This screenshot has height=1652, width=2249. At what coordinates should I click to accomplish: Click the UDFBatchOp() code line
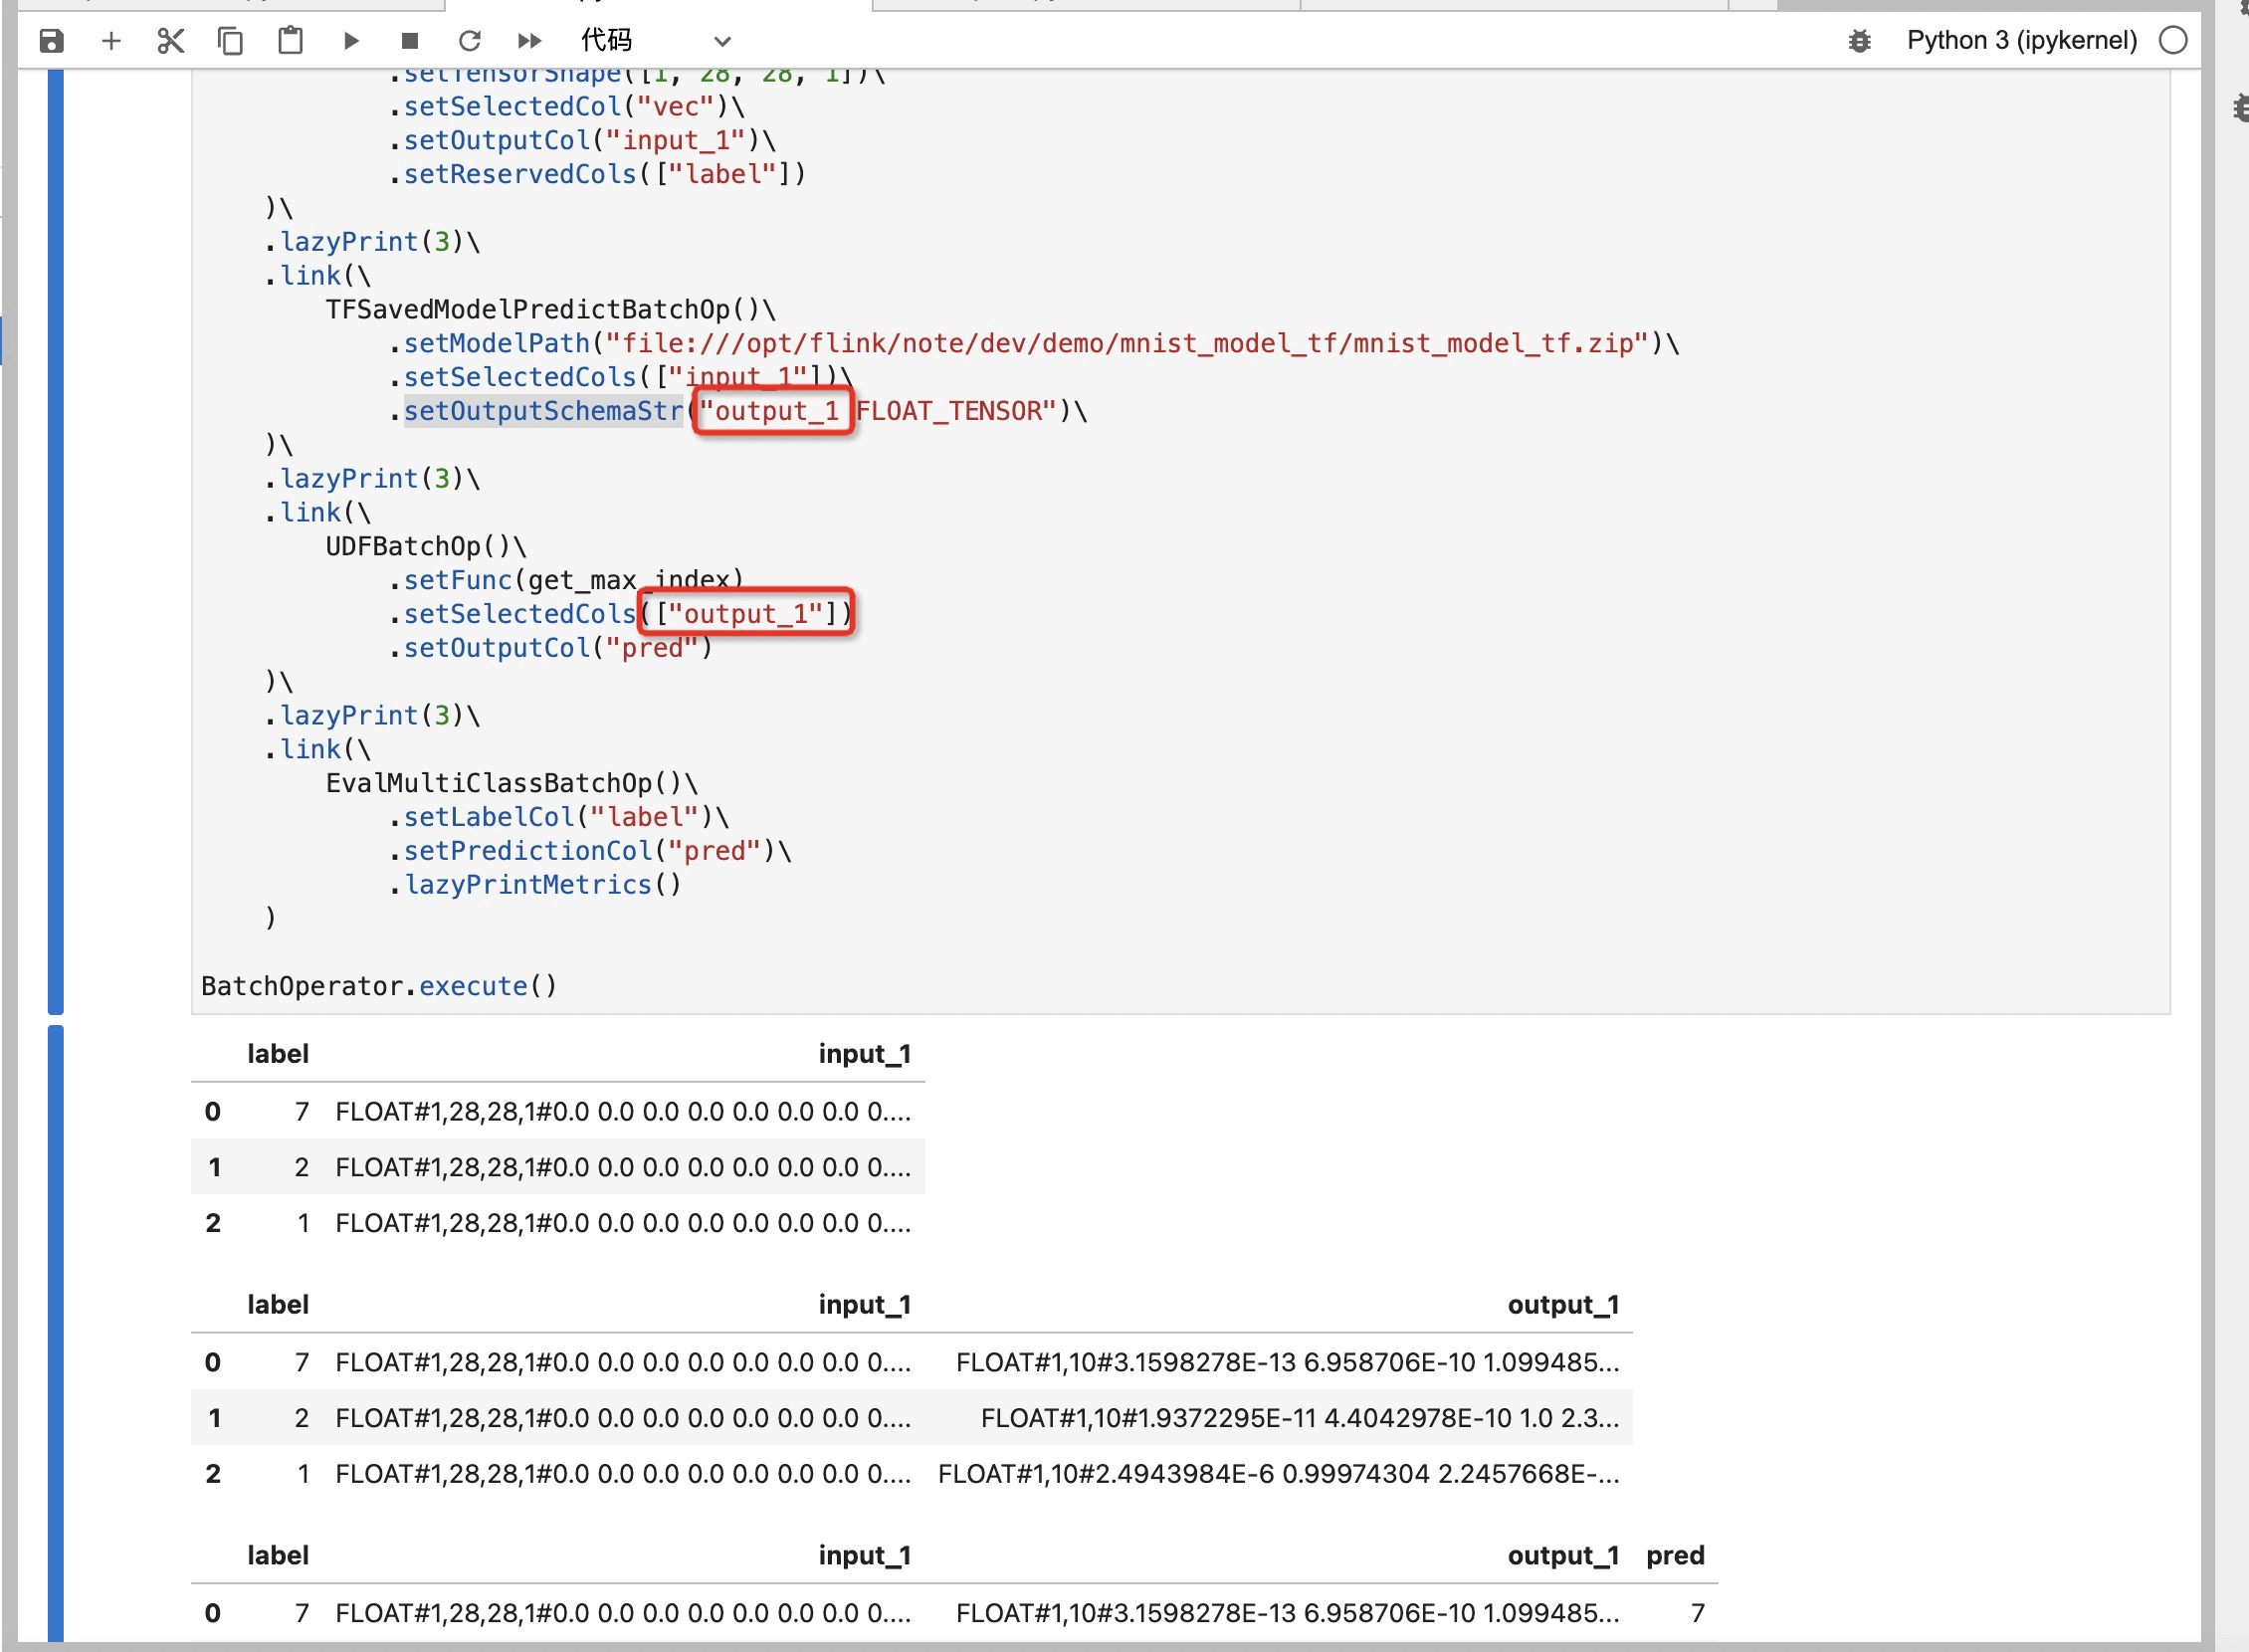pos(426,546)
